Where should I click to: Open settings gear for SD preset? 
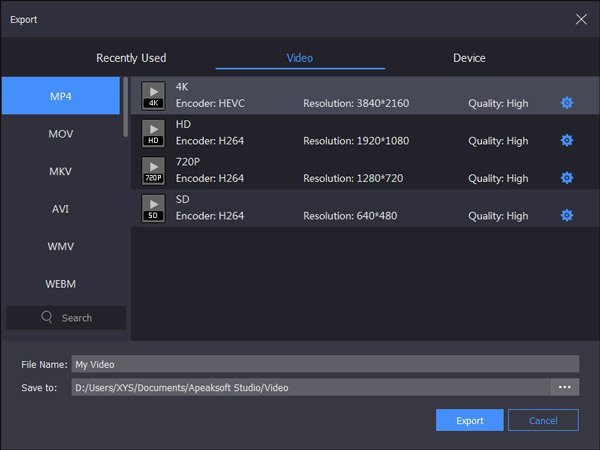coord(567,215)
